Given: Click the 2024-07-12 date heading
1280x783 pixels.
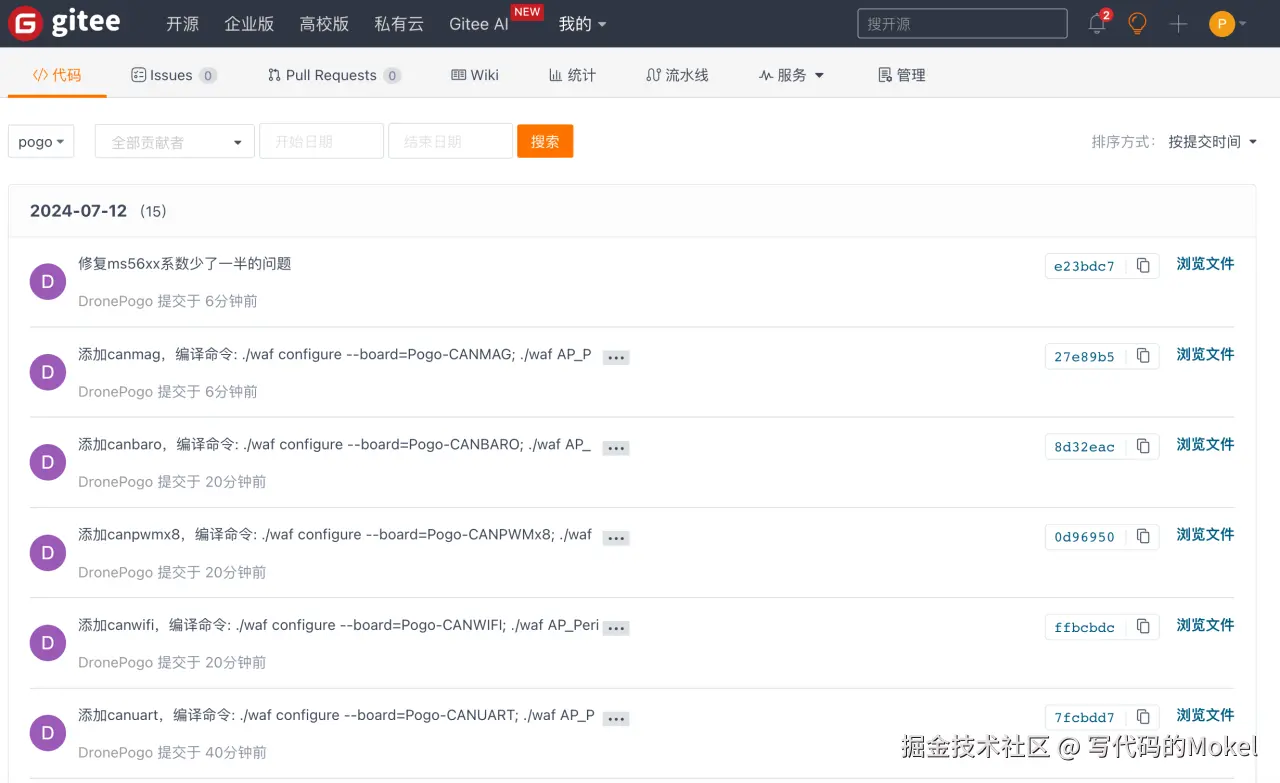Looking at the screenshot, I should coord(78,211).
